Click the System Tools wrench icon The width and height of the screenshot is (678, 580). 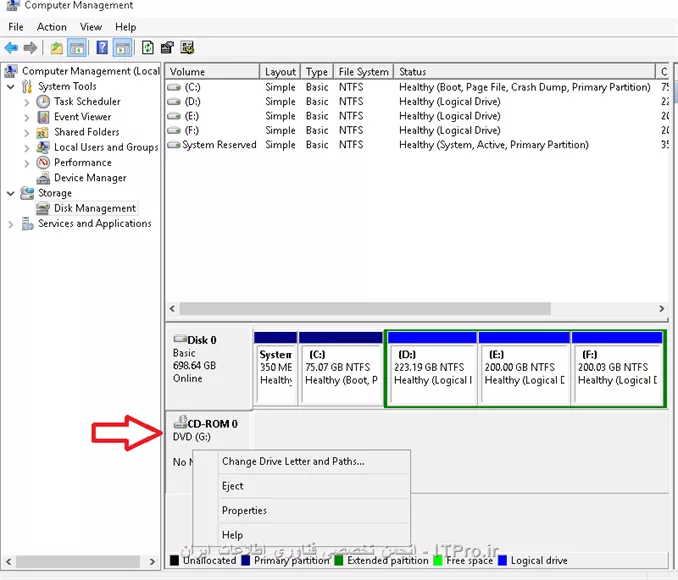click(x=27, y=87)
